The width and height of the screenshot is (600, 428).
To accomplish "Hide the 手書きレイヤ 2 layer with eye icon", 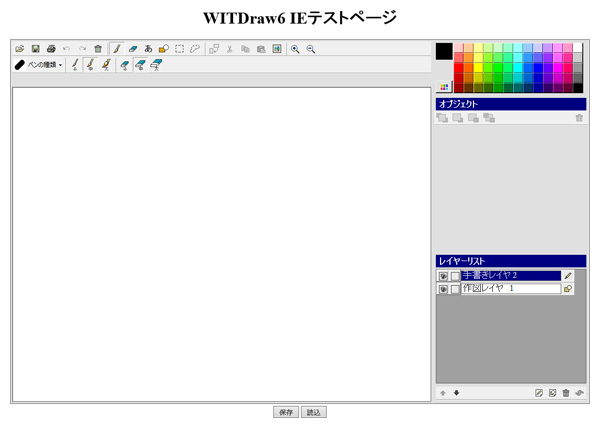I will coord(443,276).
